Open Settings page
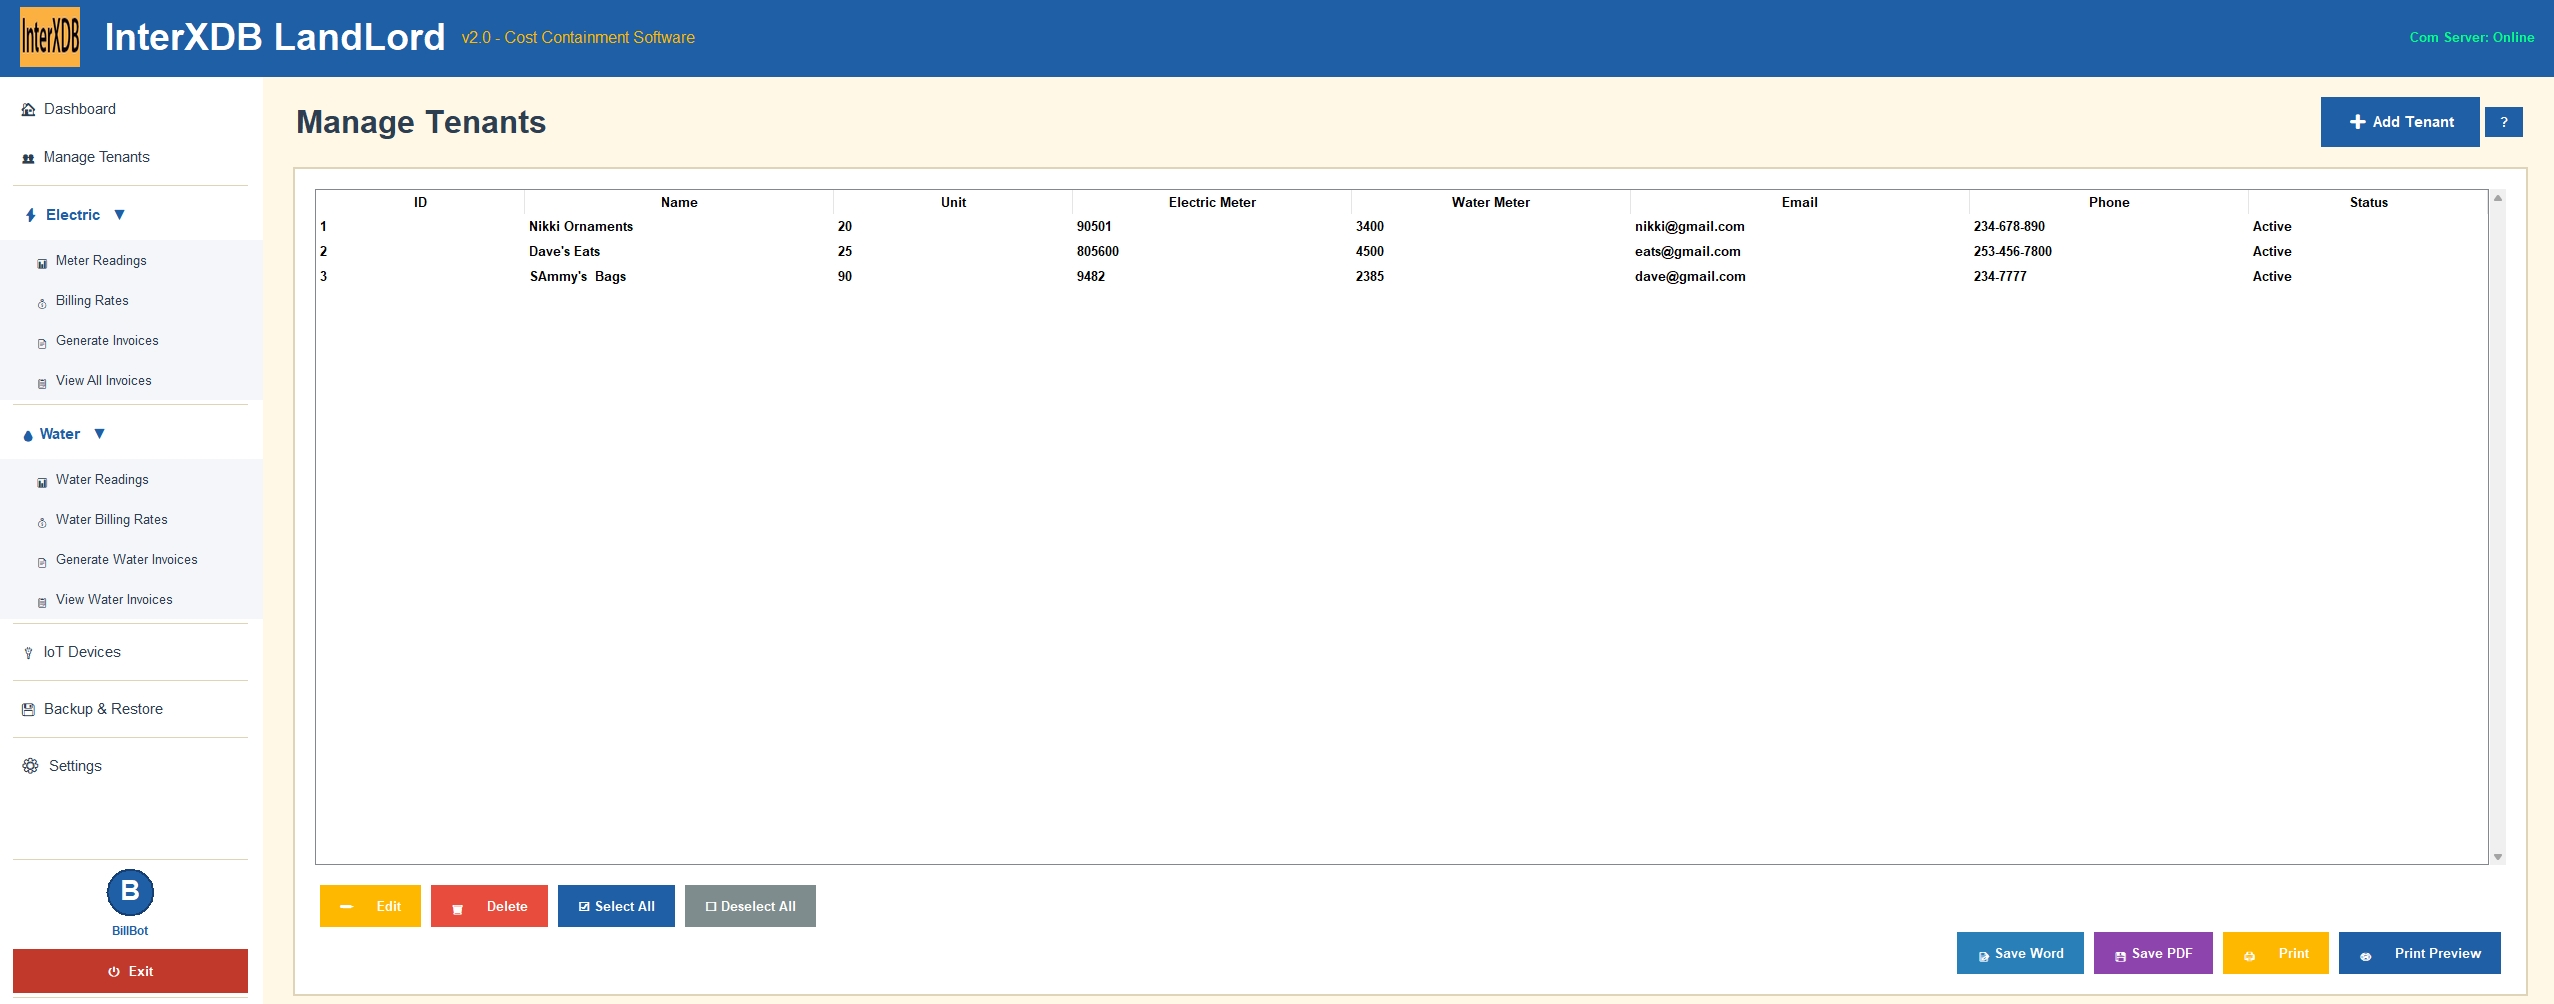The image size is (2554, 1004). coord(75,766)
